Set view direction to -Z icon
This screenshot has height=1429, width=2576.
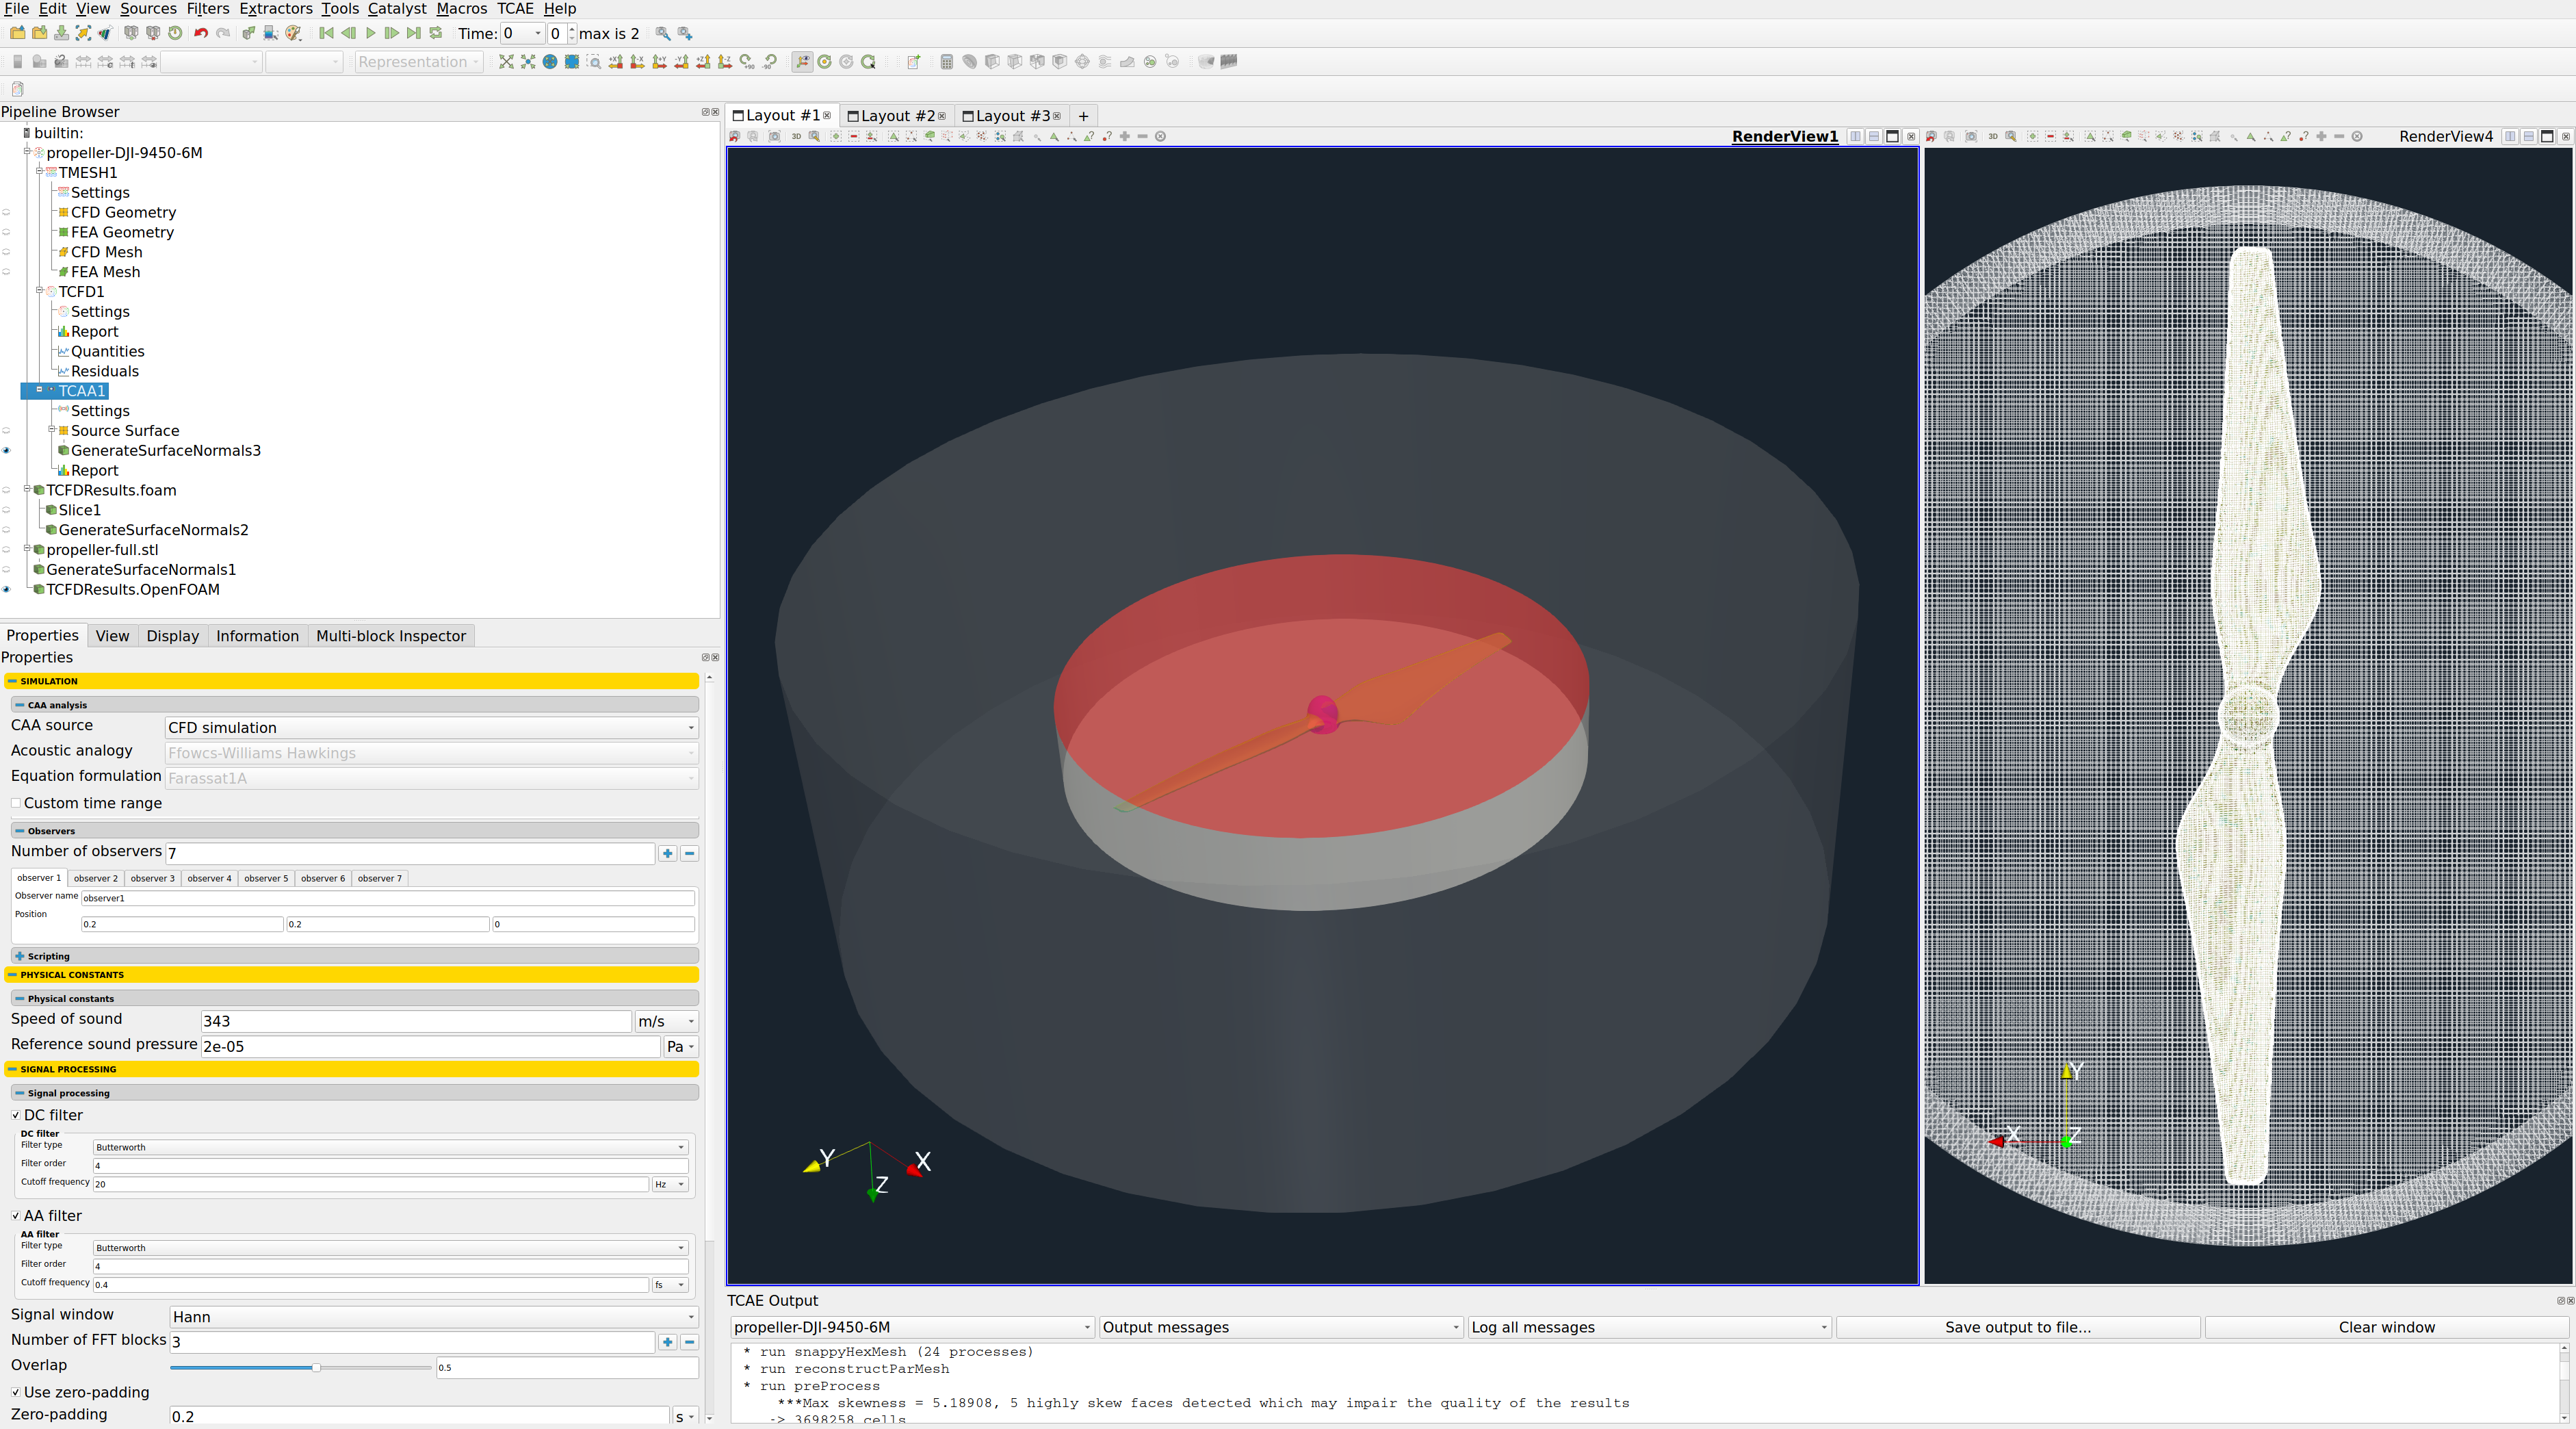tap(726, 62)
